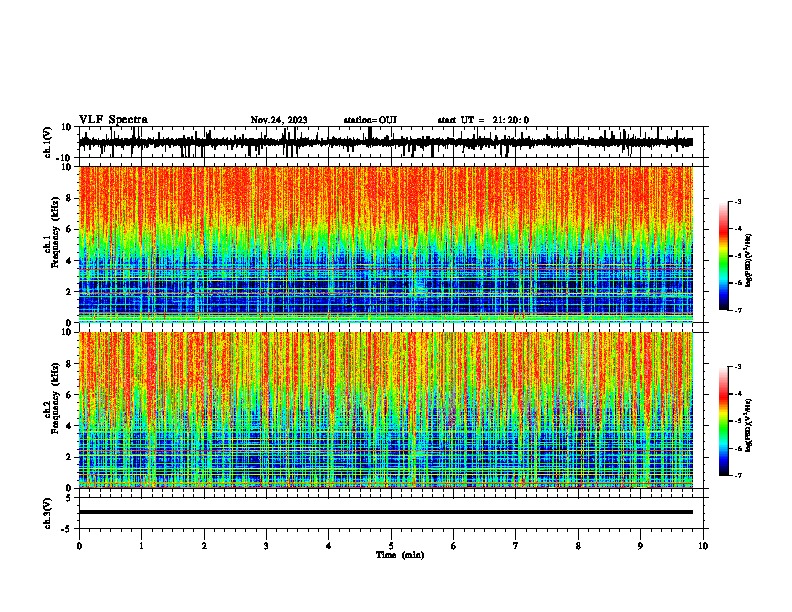This screenshot has width=792, height=612.
Task: Click the ch.1 PSD color bar
Action: pos(723,256)
